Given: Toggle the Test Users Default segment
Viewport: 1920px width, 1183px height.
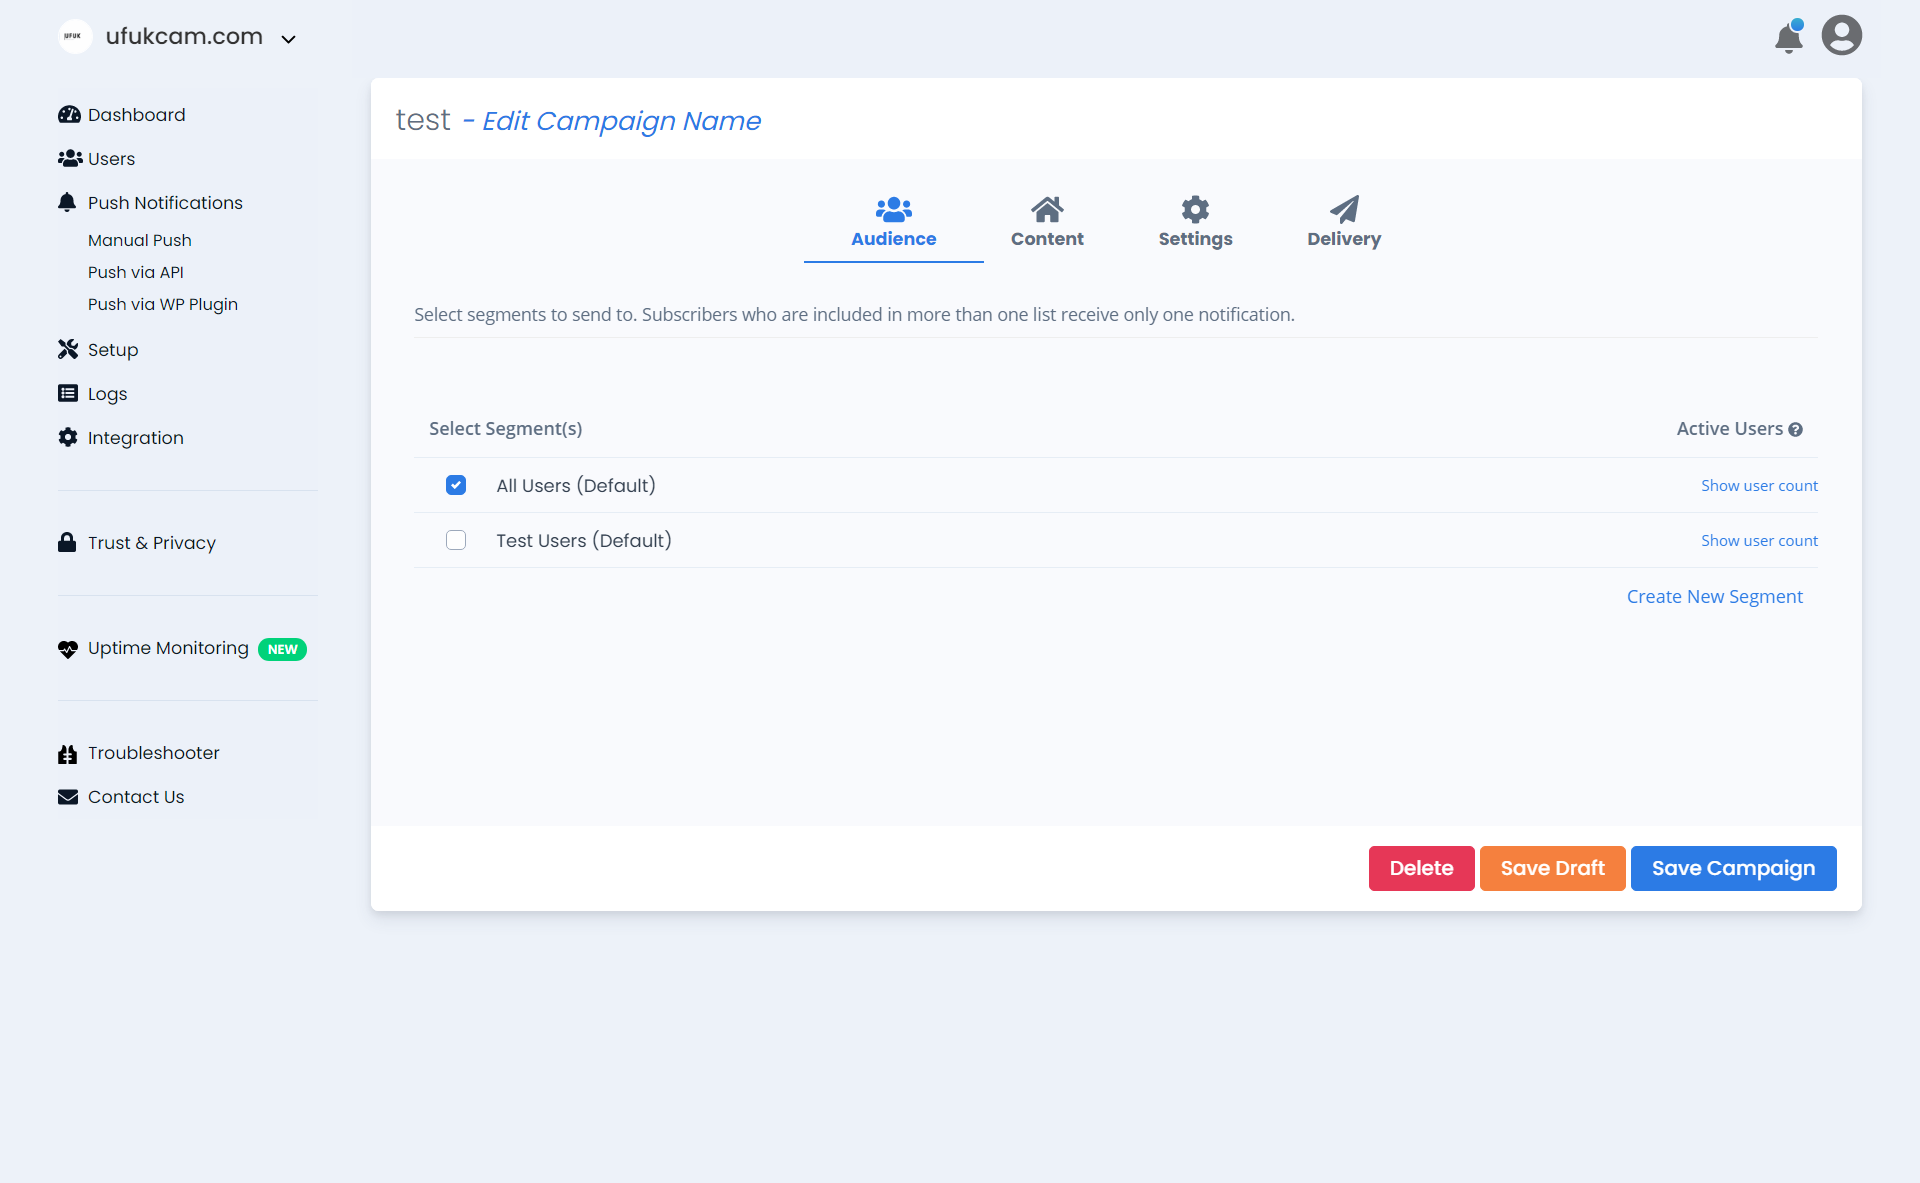Looking at the screenshot, I should [x=457, y=539].
